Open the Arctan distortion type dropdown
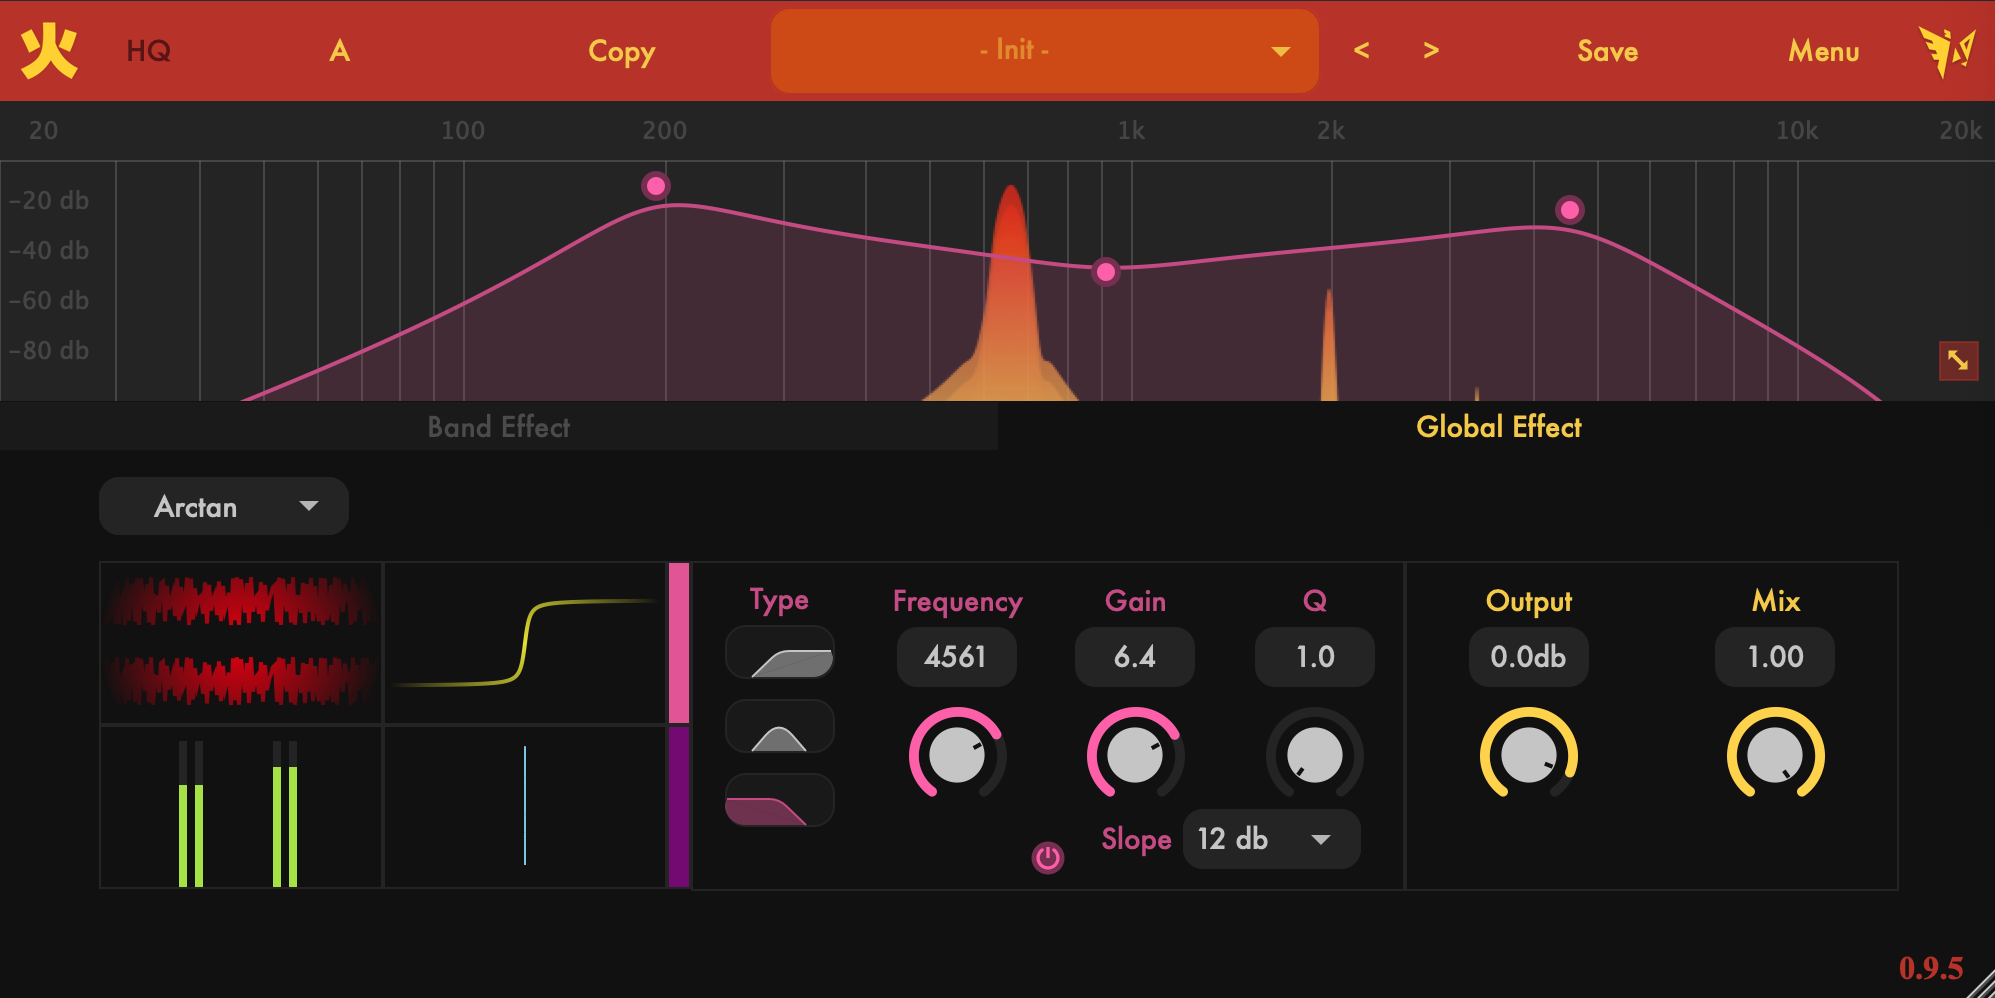This screenshot has height=998, width=1995. coord(224,506)
